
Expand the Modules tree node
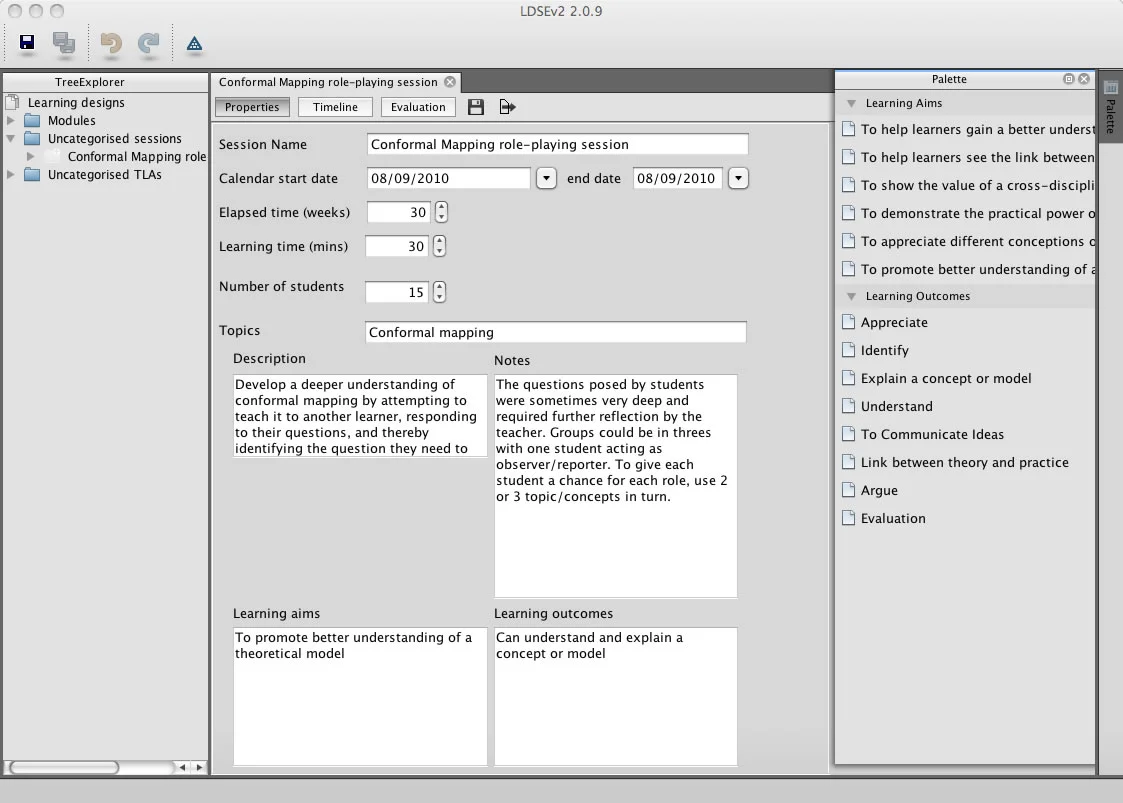point(11,120)
